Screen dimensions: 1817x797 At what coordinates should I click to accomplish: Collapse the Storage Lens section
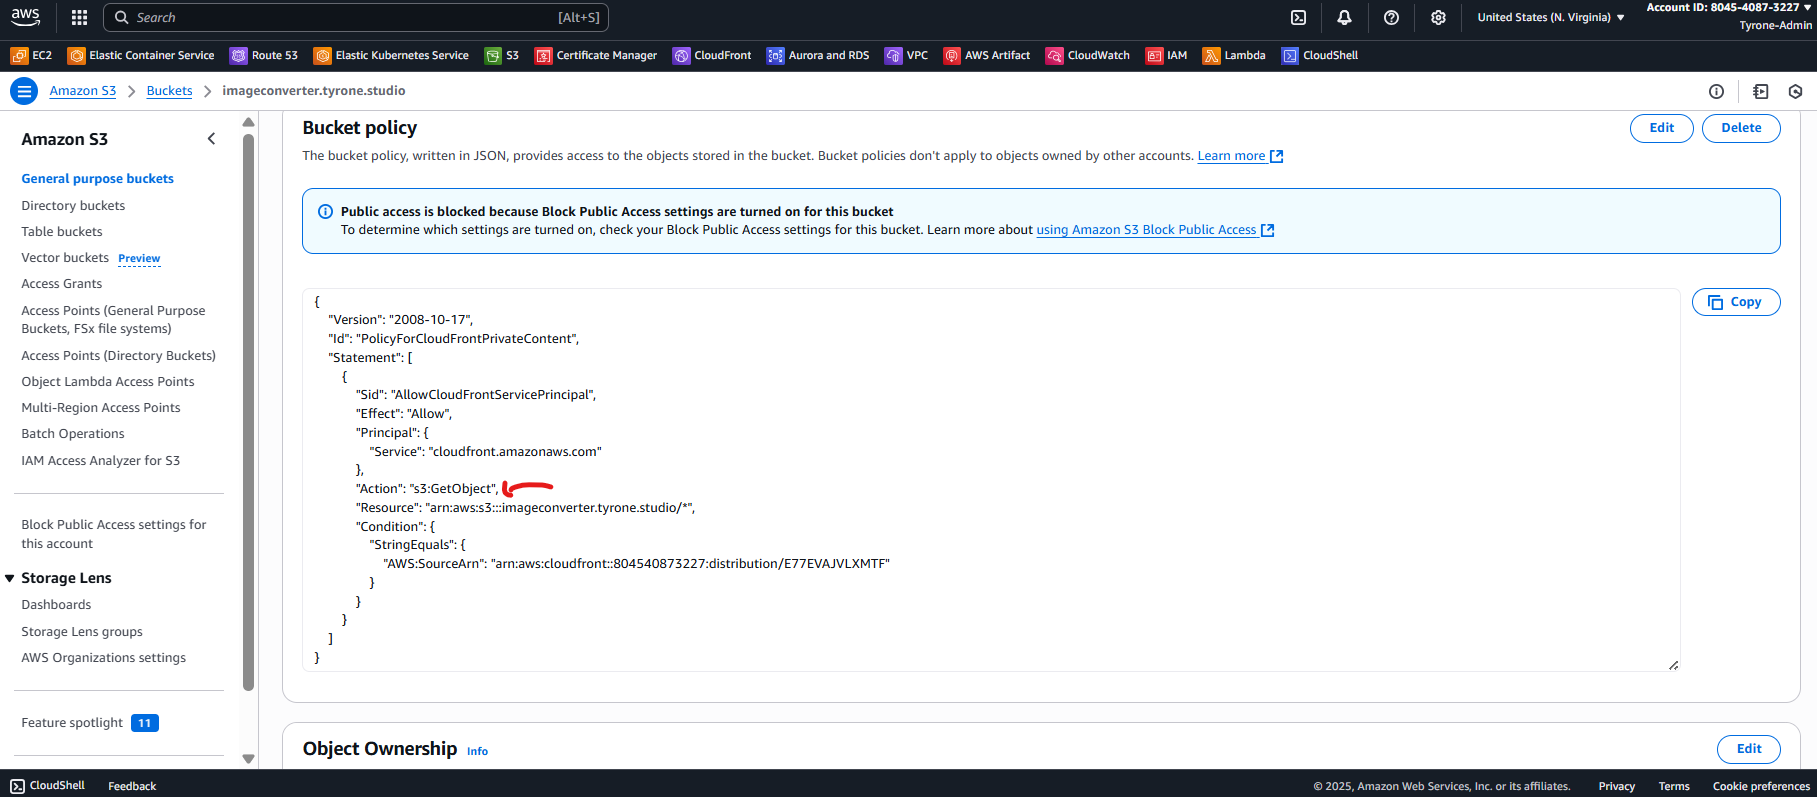(10, 578)
